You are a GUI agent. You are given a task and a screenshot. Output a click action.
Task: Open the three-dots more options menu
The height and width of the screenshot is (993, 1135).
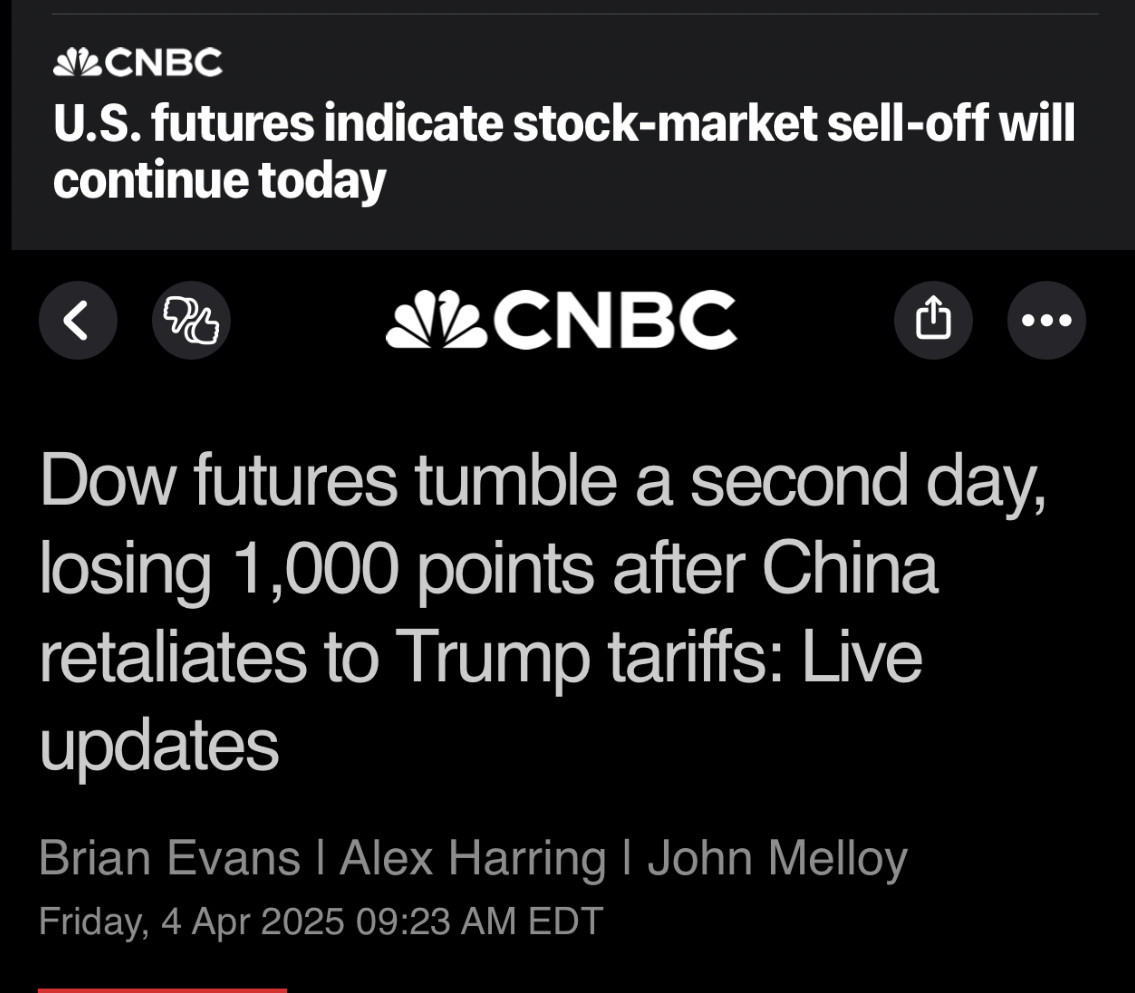click(1046, 320)
